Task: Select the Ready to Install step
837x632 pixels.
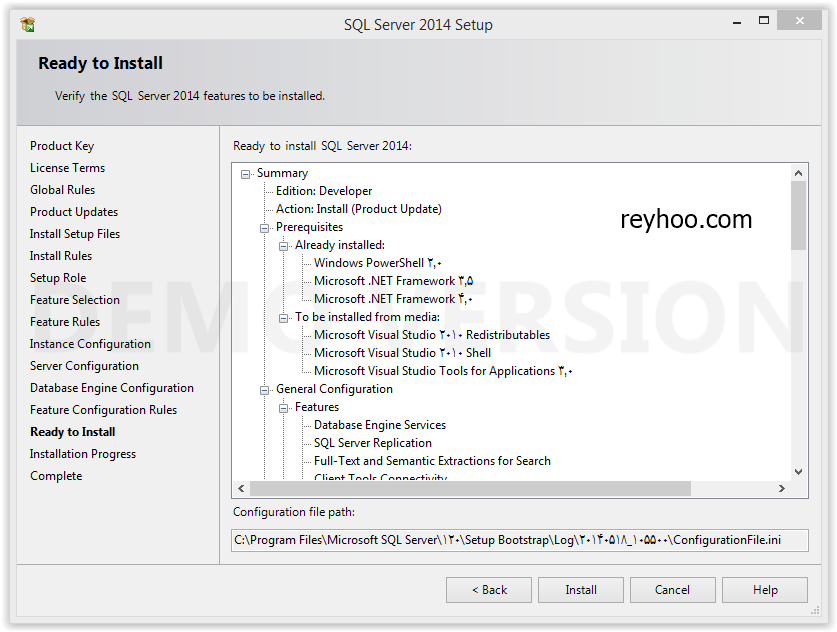Action: (x=73, y=432)
